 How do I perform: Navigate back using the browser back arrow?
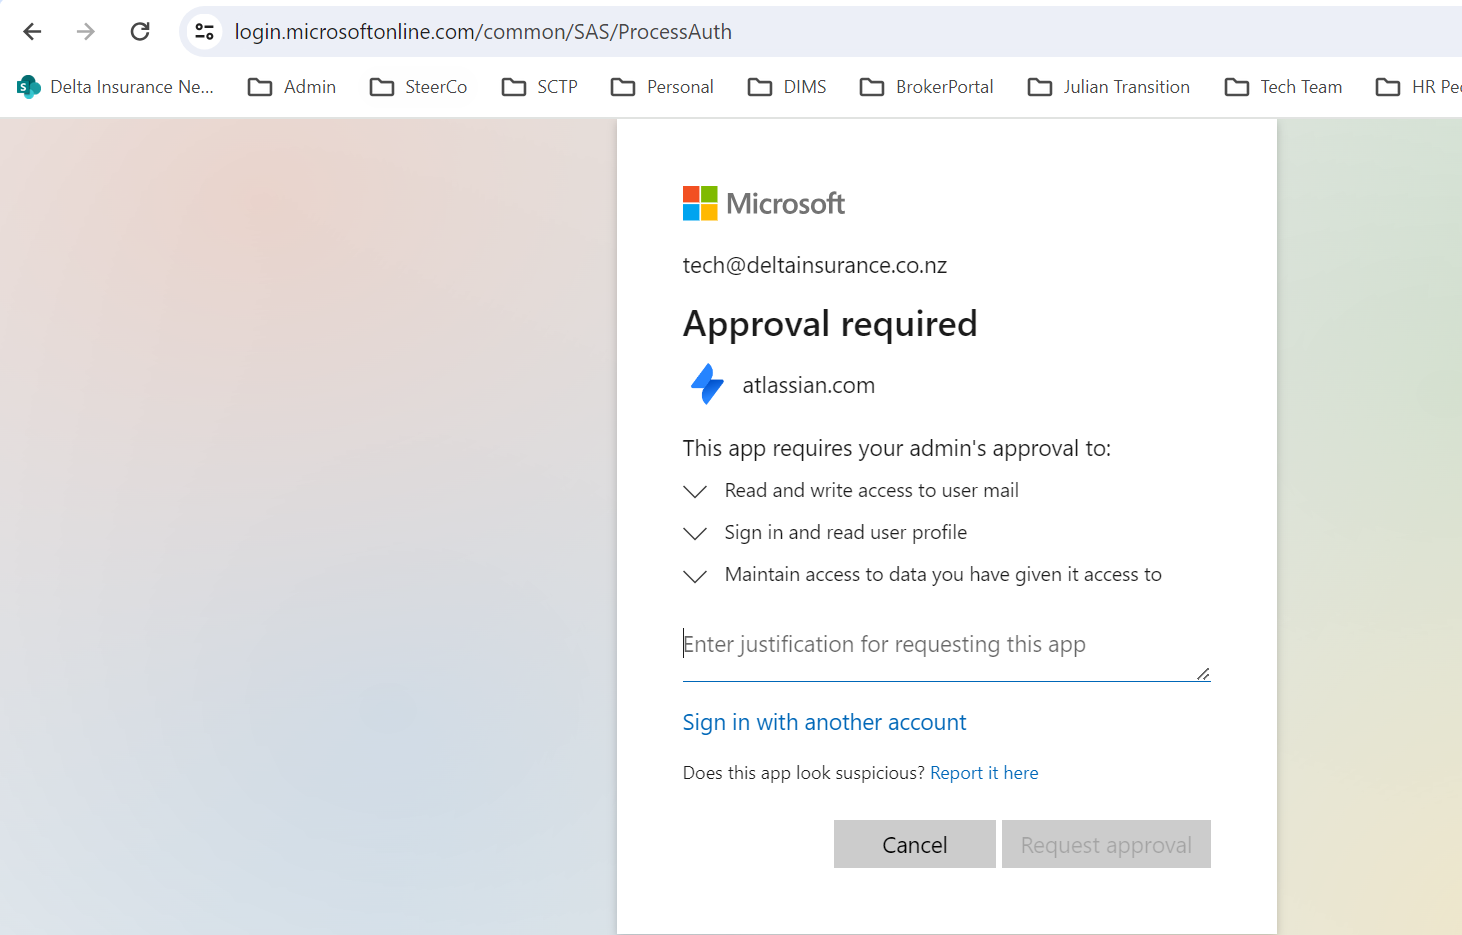pyautogui.click(x=31, y=31)
